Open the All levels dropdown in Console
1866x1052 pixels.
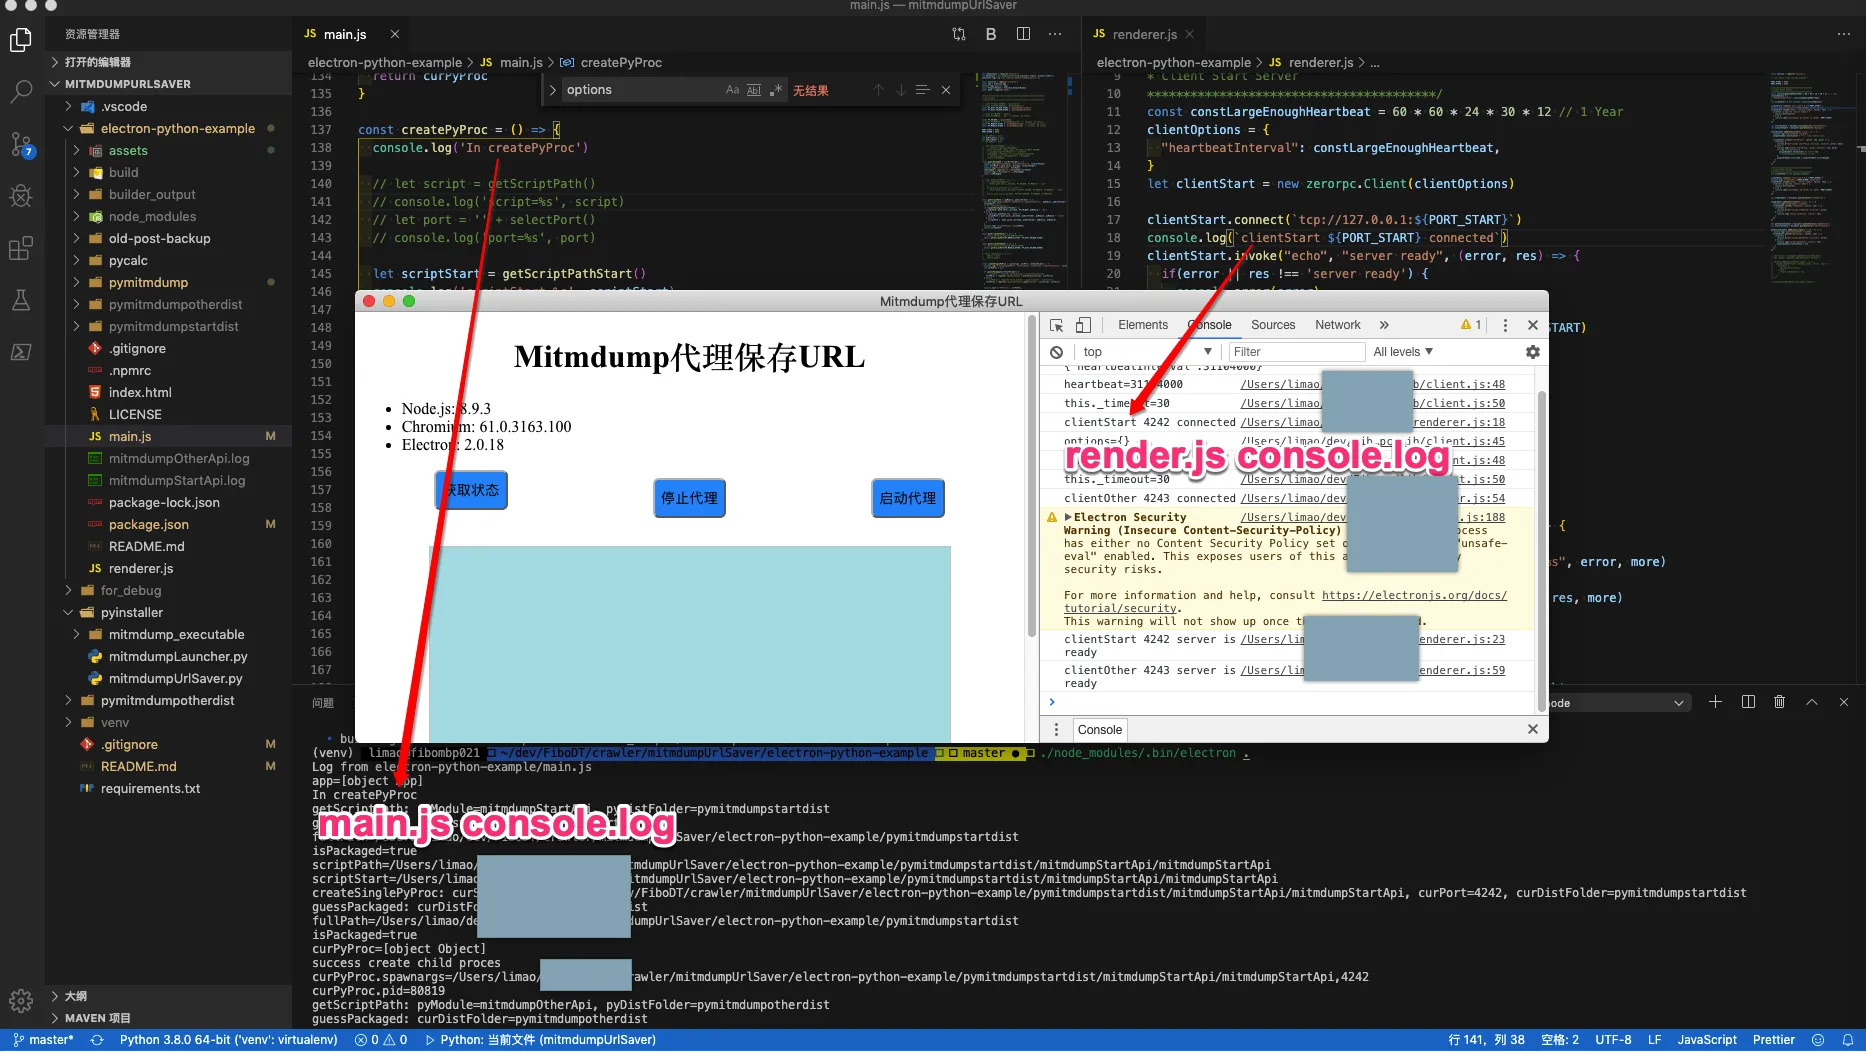(1403, 351)
